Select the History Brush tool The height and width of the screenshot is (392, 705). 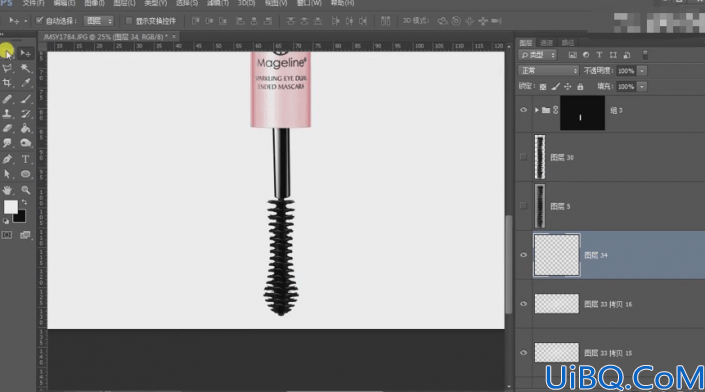click(26, 114)
